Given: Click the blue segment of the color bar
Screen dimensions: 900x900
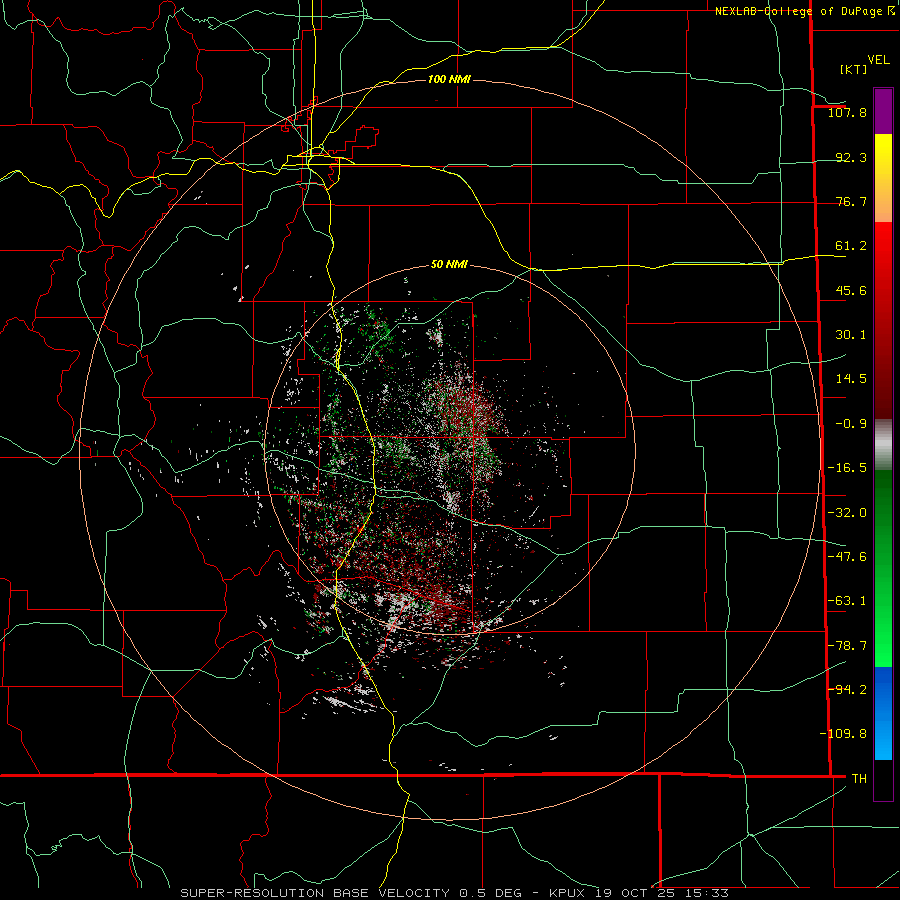Looking at the screenshot, I should (883, 713).
